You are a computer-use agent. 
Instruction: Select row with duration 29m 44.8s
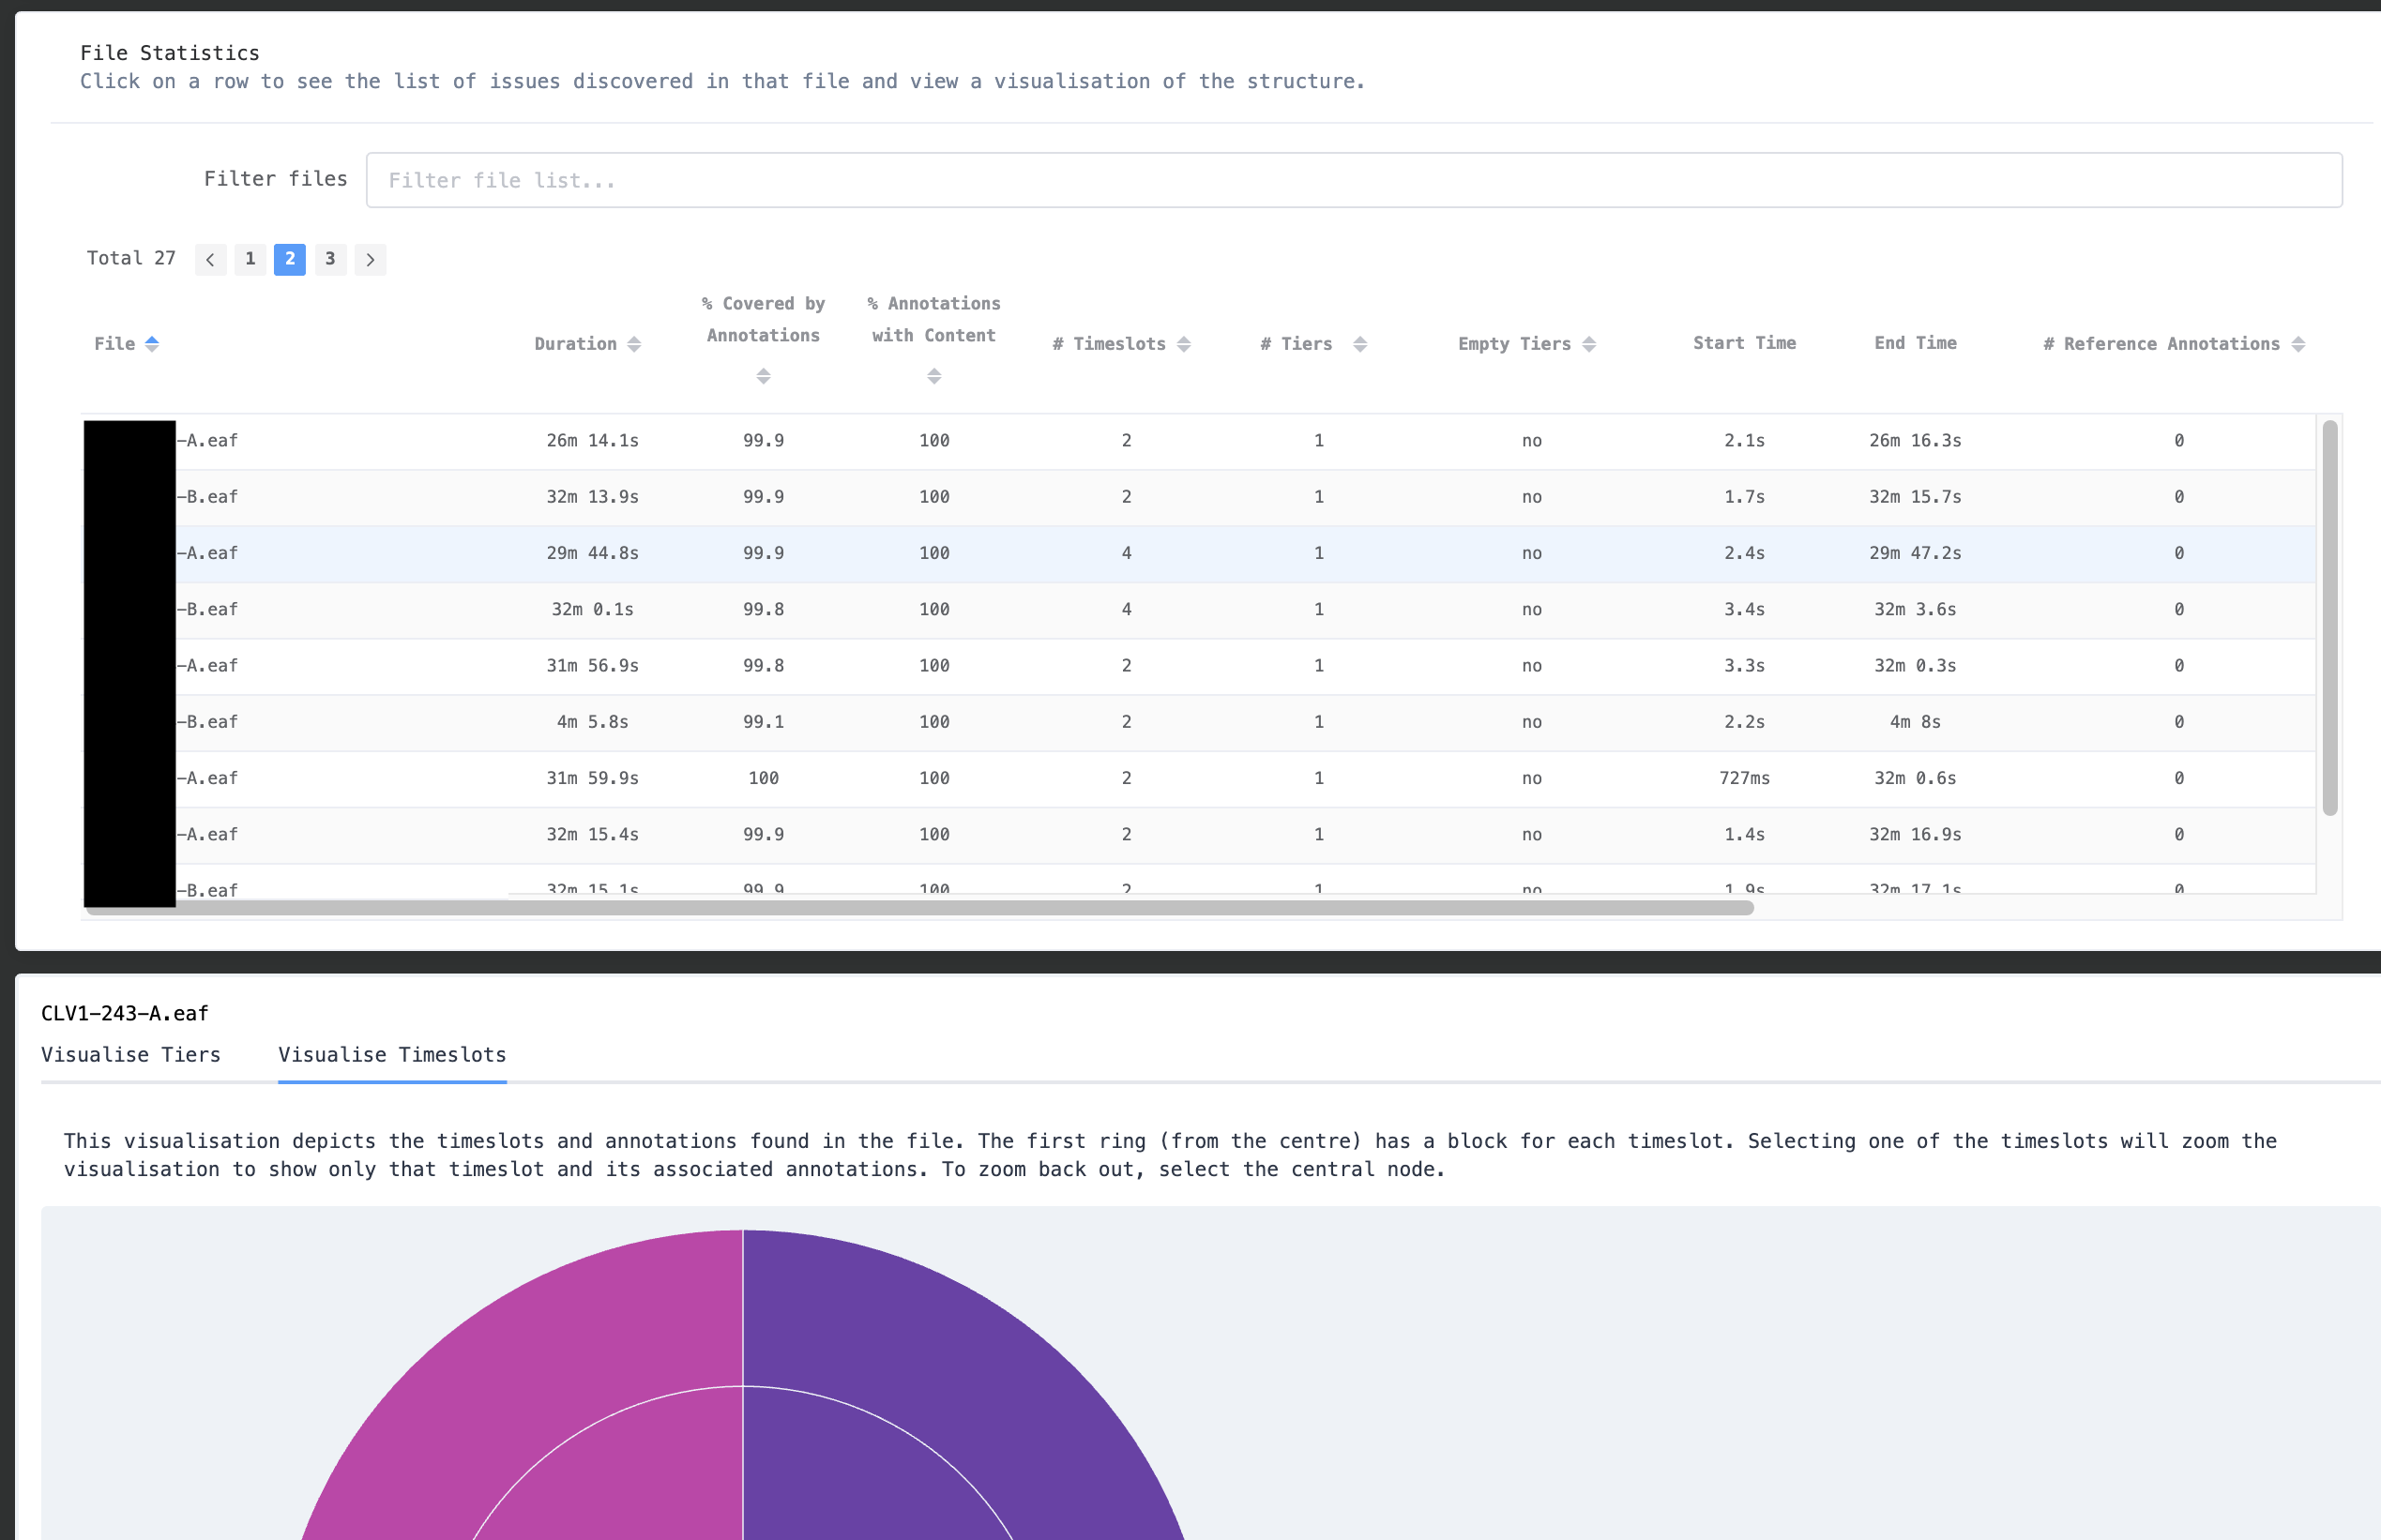tap(1198, 553)
